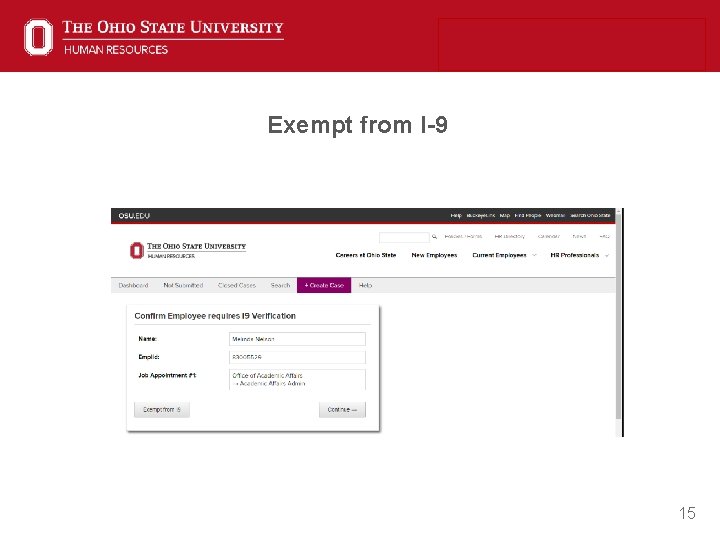
Task: Click the slide title Exempt from I-9
Action: (x=358, y=125)
